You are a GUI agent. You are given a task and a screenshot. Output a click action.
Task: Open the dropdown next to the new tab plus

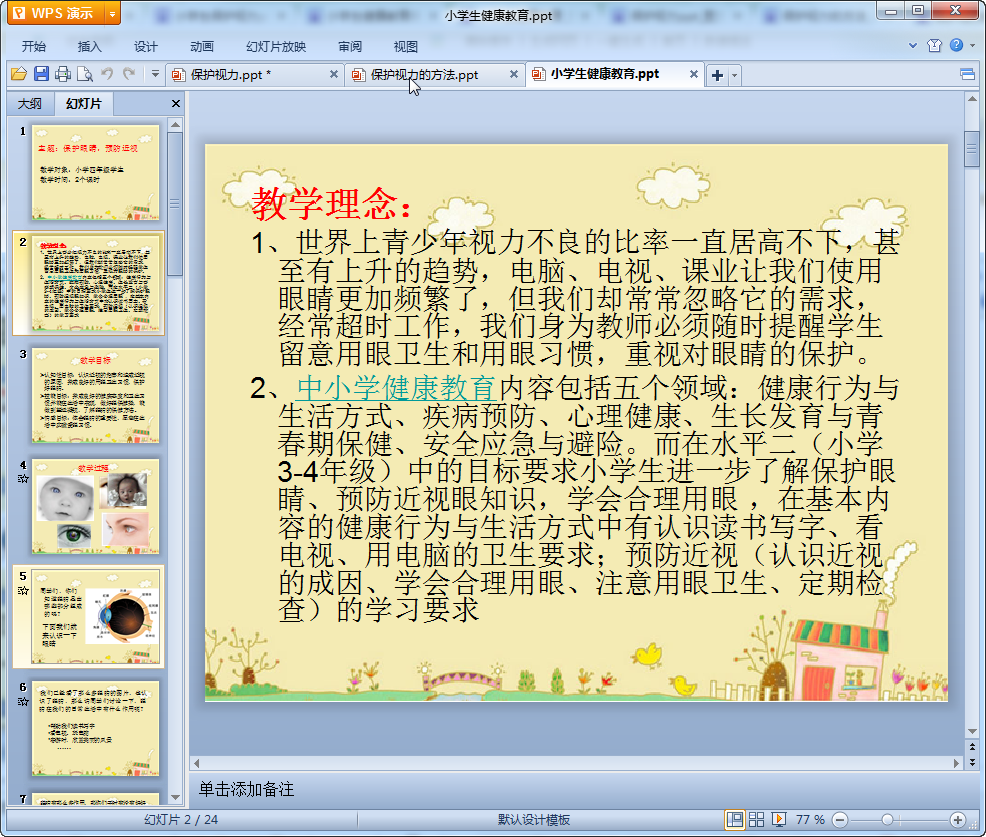734,75
